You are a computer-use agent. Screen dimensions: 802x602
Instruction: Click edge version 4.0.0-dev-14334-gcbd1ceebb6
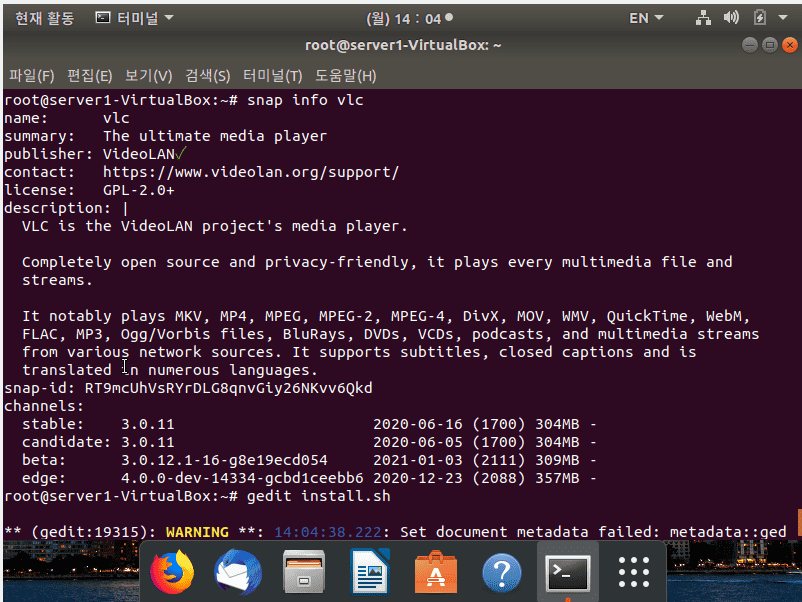point(242,478)
